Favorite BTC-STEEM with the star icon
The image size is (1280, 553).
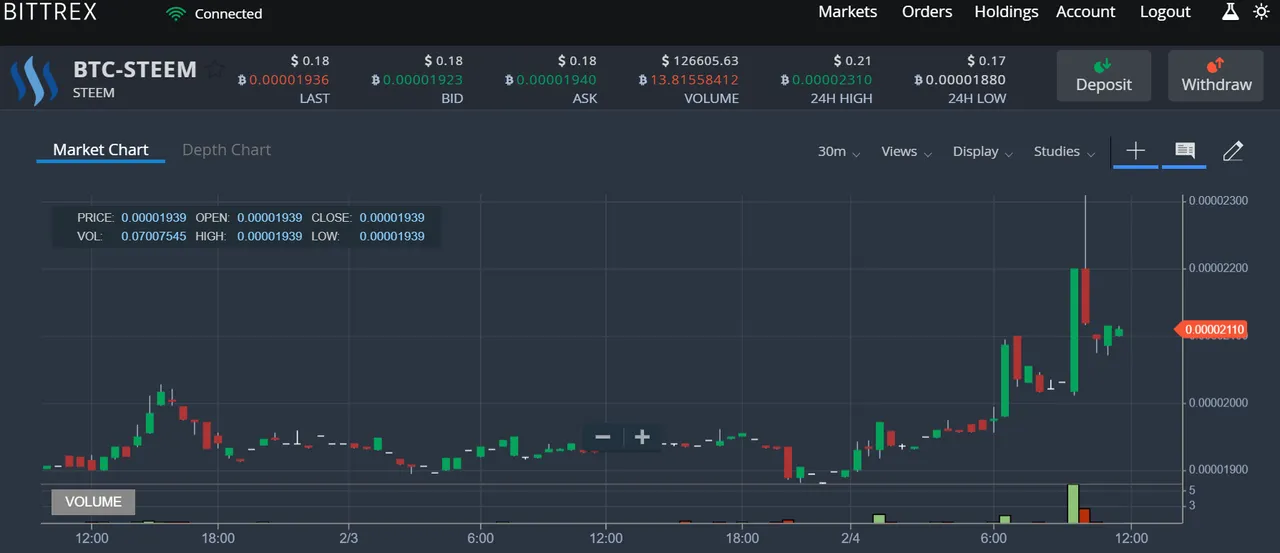(x=215, y=70)
